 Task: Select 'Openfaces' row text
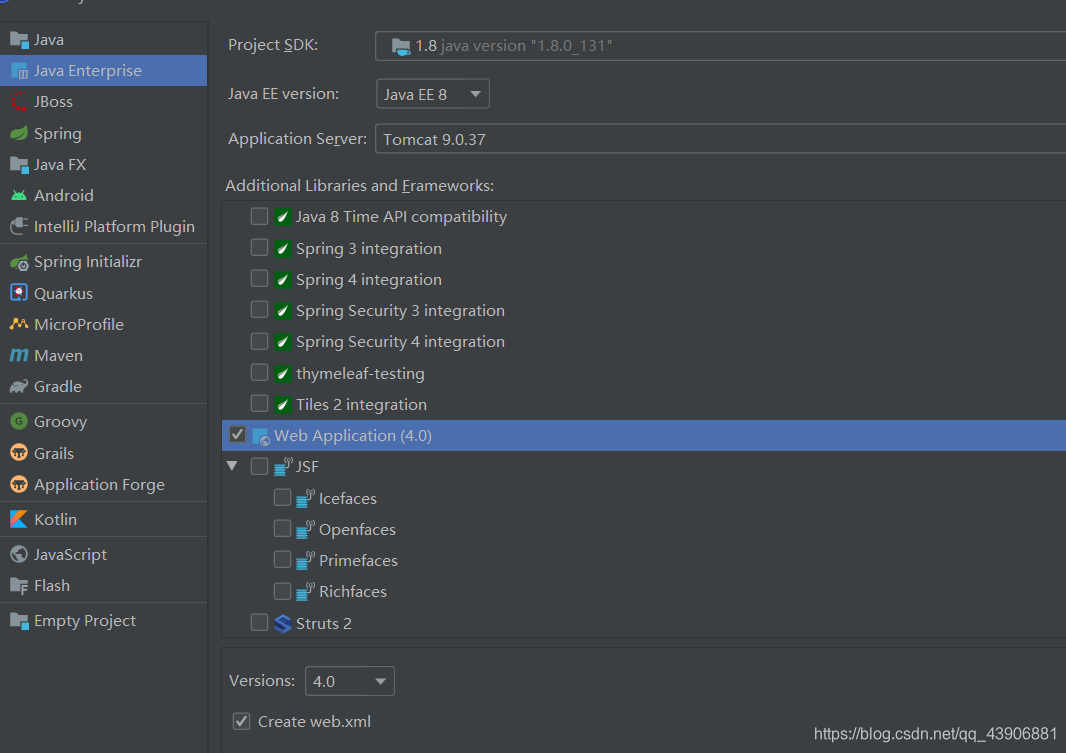click(357, 530)
